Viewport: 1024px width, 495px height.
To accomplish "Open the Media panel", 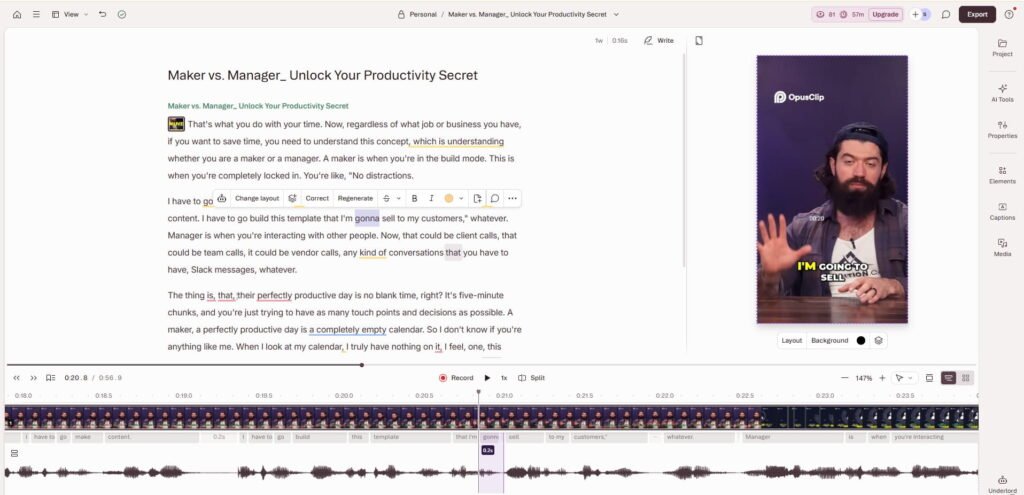I will tap(1002, 248).
